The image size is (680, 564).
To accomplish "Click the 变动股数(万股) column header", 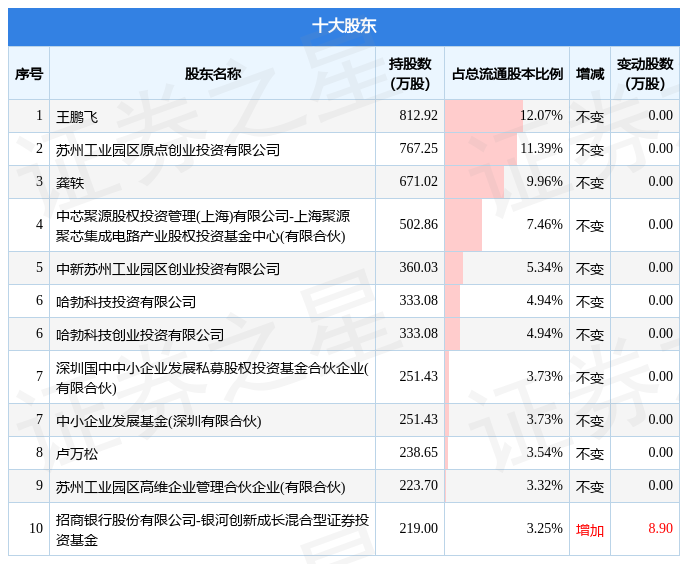I will pos(645,73).
